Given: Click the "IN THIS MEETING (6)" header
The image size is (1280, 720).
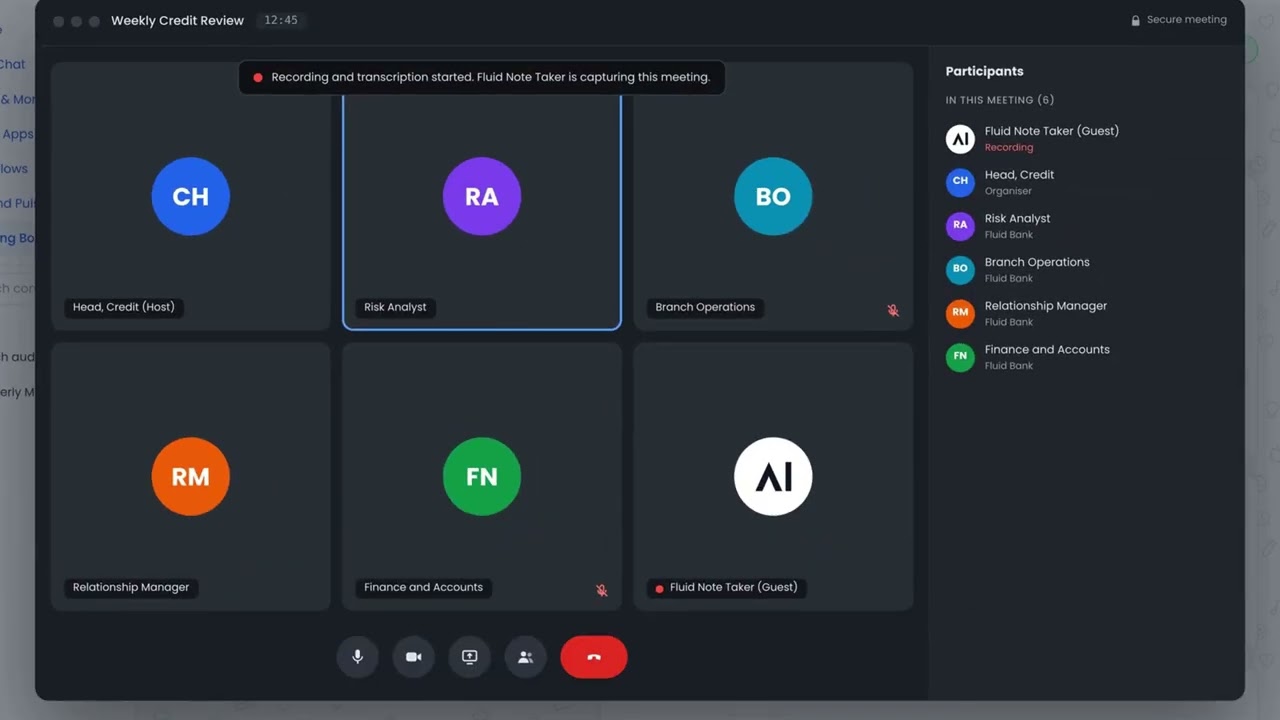Looking at the screenshot, I should pos(1000,100).
